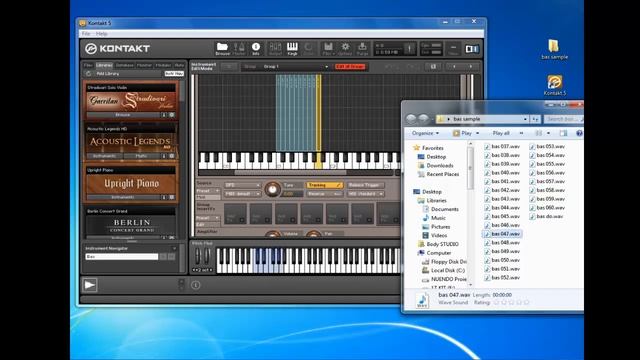Click the Multis button on Acoustic Legends HD

(142, 156)
